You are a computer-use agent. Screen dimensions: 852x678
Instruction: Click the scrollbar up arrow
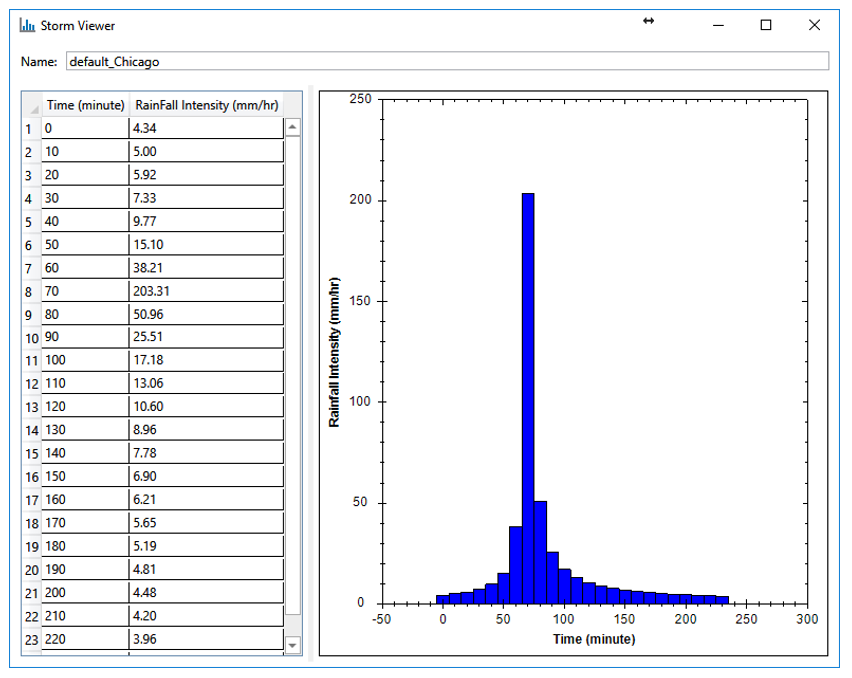[294, 126]
